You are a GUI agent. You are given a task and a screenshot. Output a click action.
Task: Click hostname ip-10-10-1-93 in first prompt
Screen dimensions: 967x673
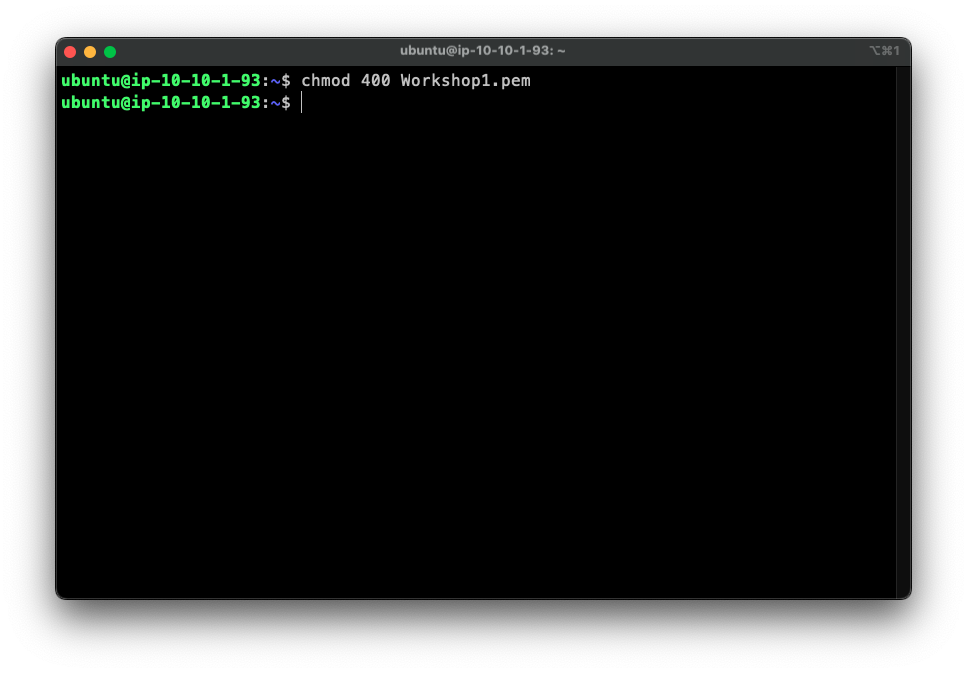(193, 81)
